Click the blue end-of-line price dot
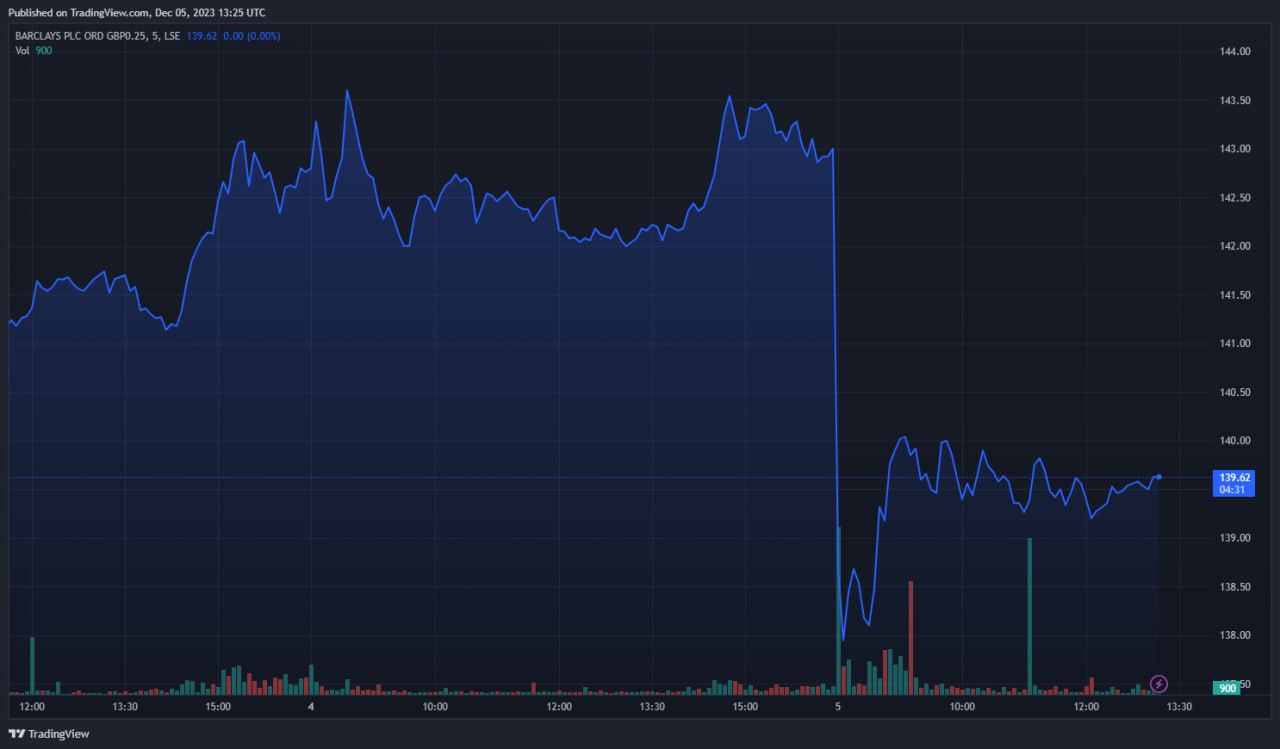The image size is (1280, 749). tap(1159, 476)
